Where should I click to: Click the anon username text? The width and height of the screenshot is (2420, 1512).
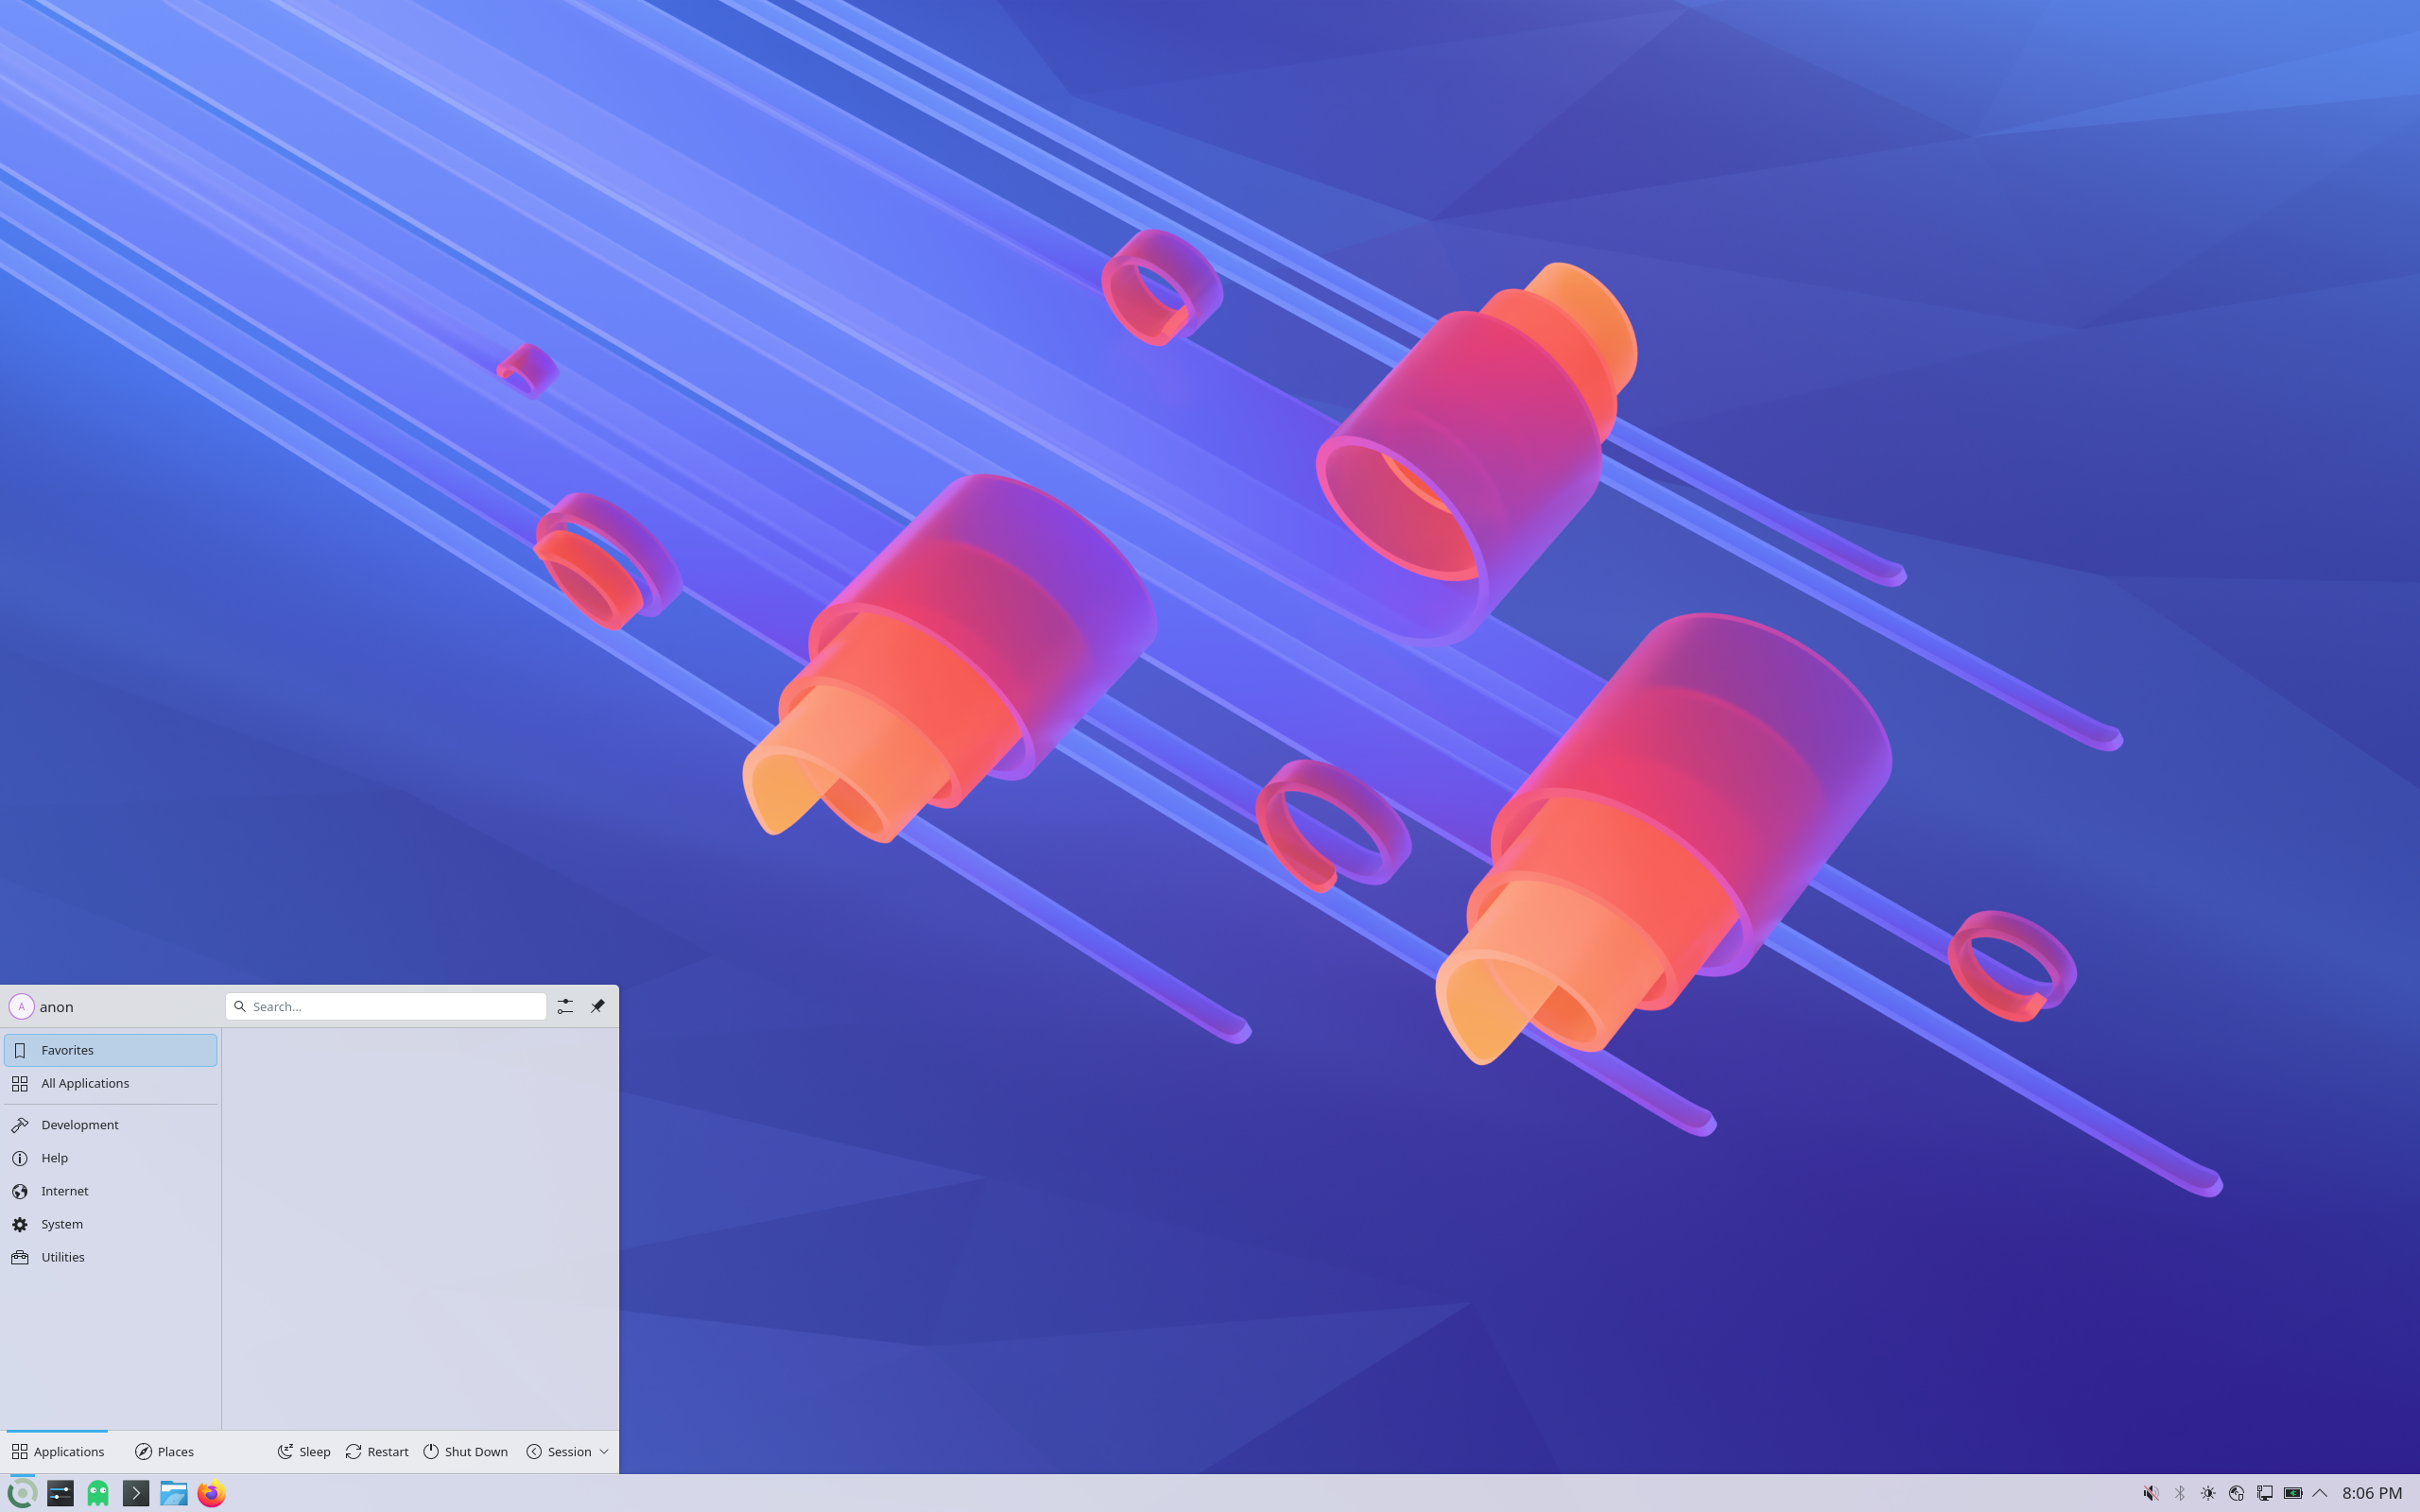[x=57, y=1007]
